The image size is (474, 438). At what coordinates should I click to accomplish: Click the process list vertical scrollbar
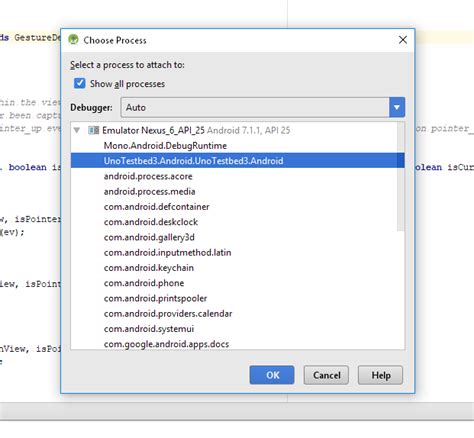point(401,177)
